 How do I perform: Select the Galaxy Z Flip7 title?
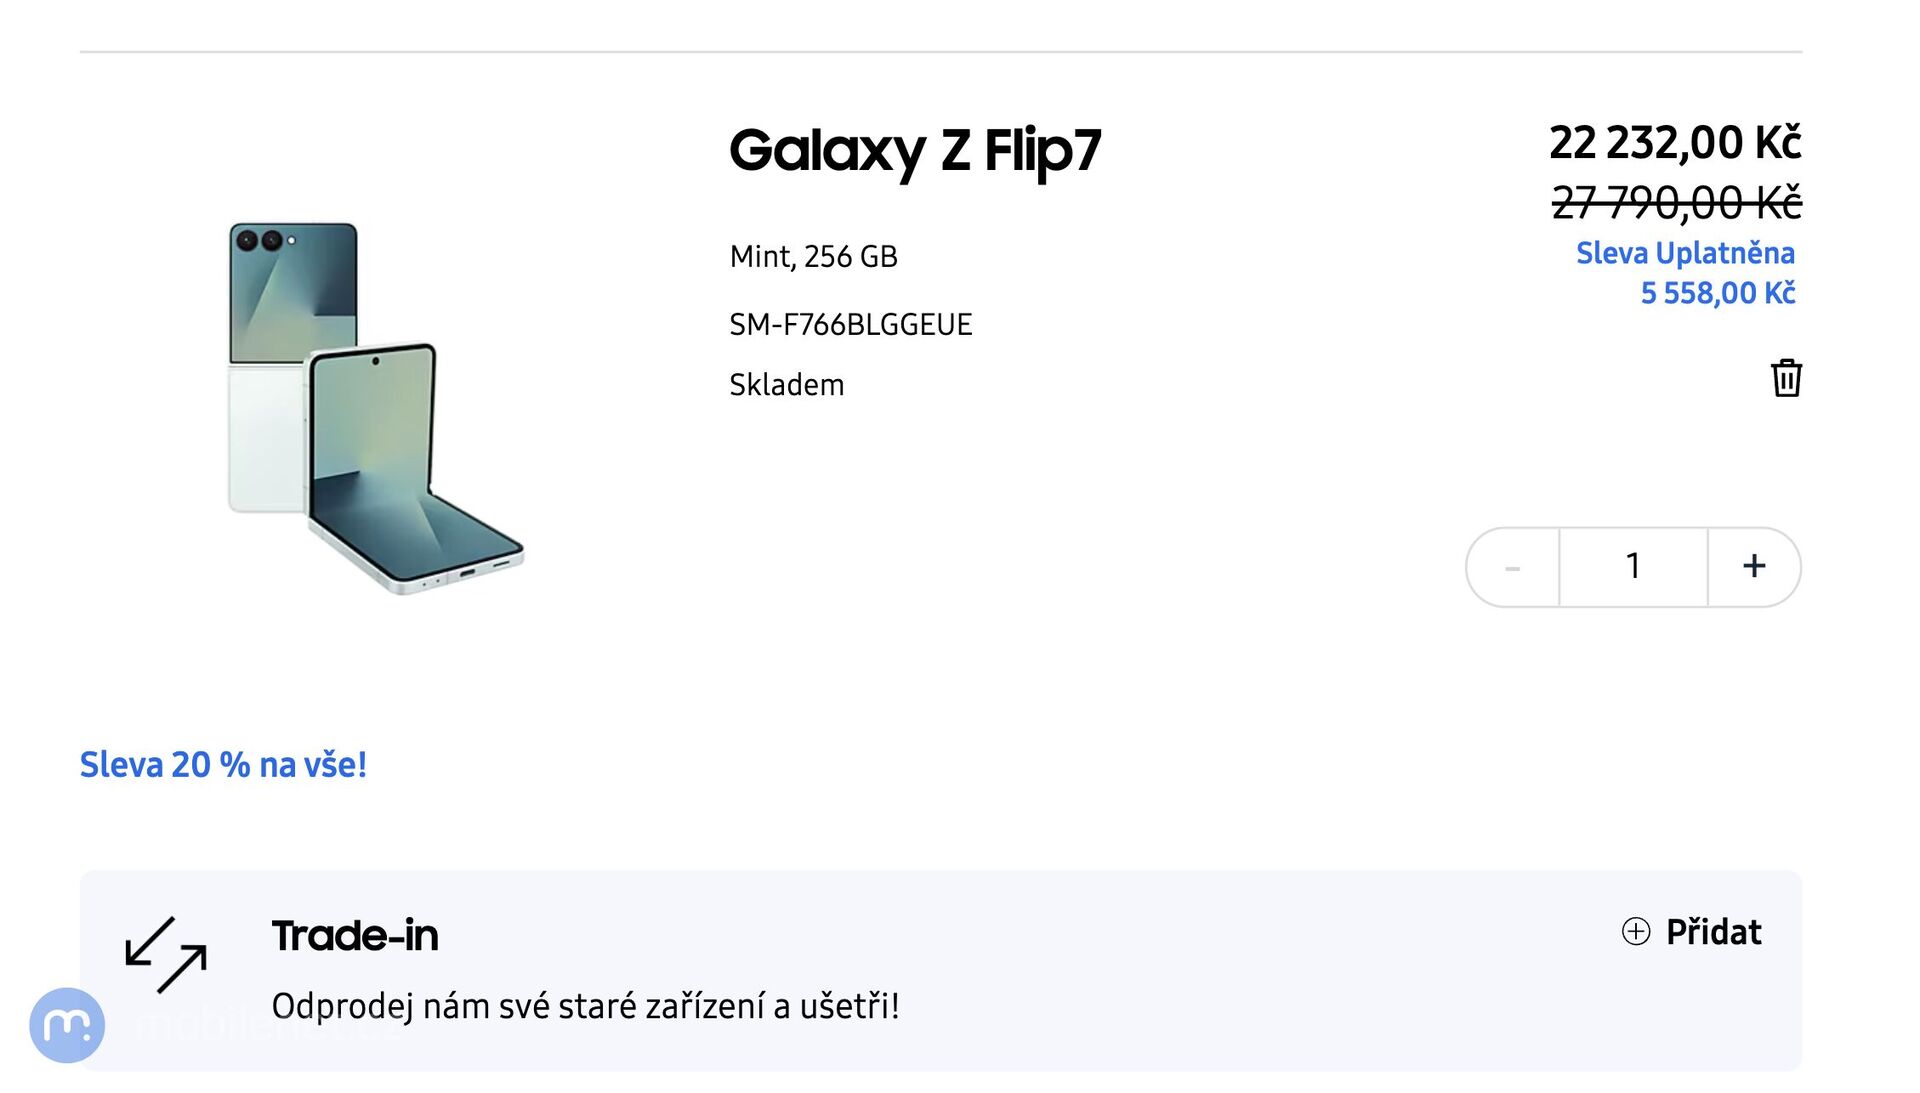(x=916, y=150)
